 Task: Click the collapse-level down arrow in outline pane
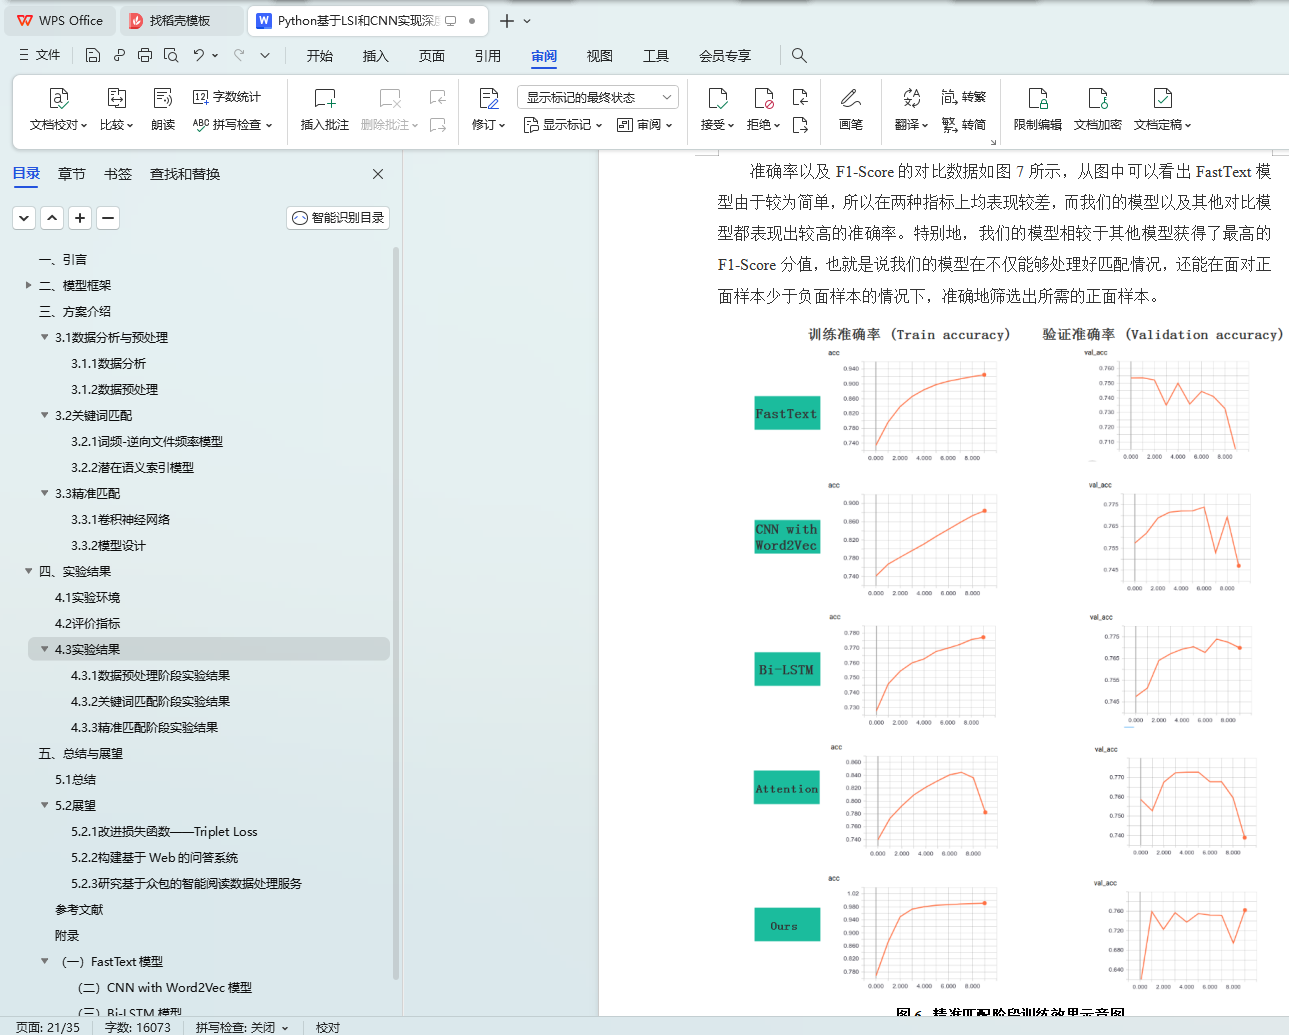coord(24,218)
